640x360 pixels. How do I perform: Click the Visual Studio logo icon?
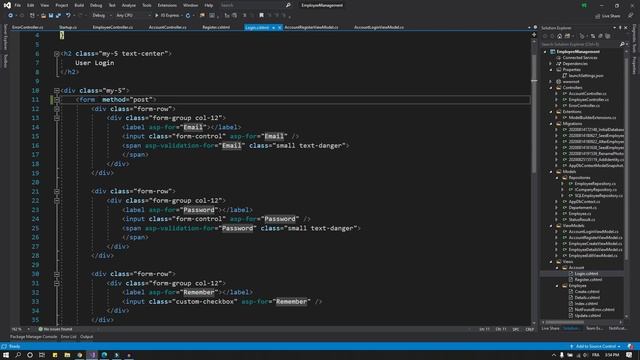click(x=7, y=5)
